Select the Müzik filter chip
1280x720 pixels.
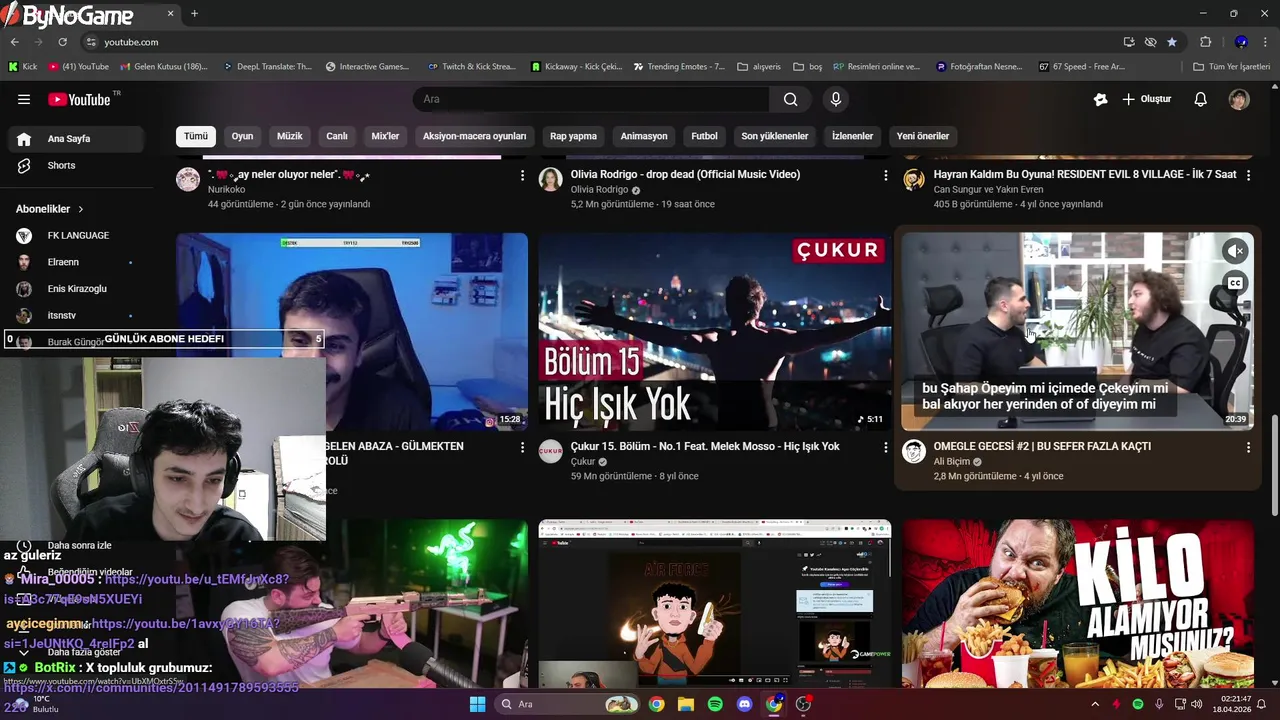click(x=290, y=136)
